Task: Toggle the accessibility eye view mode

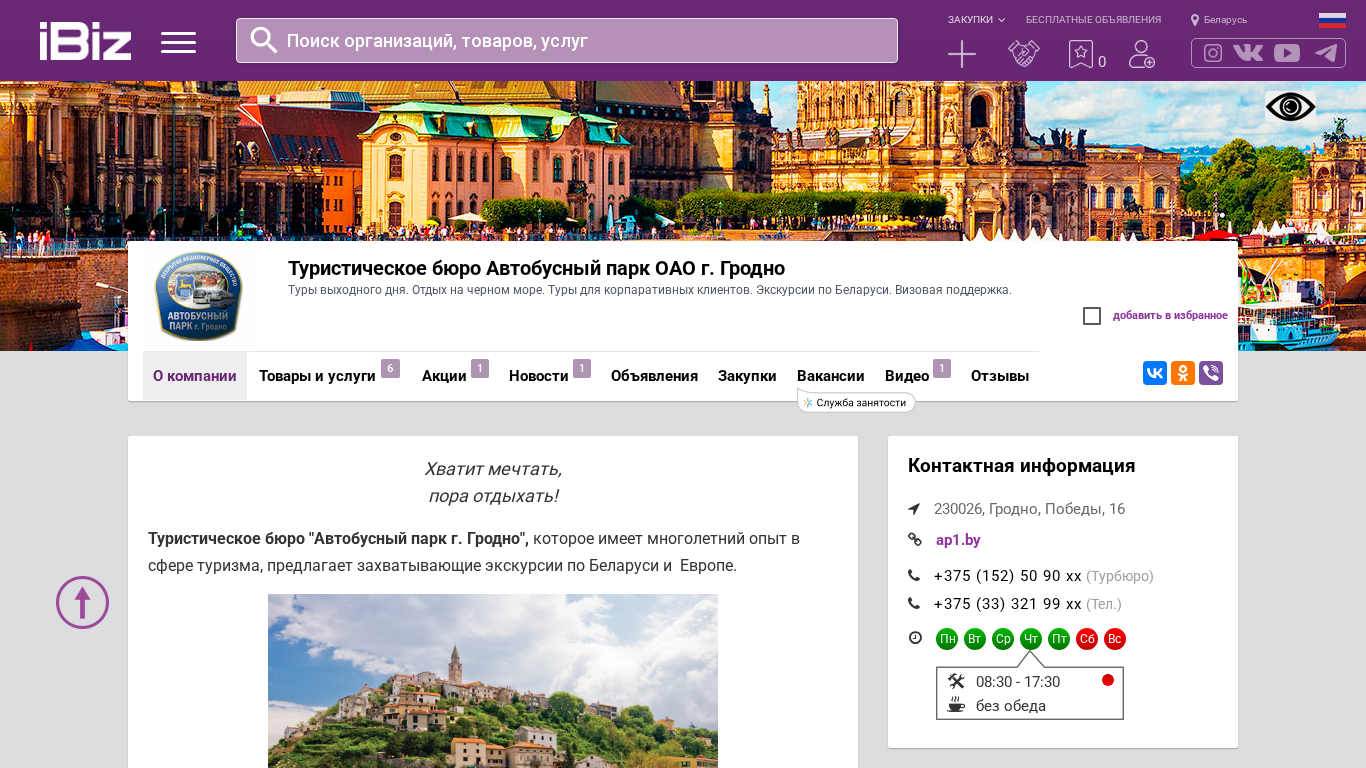Action: point(1290,107)
